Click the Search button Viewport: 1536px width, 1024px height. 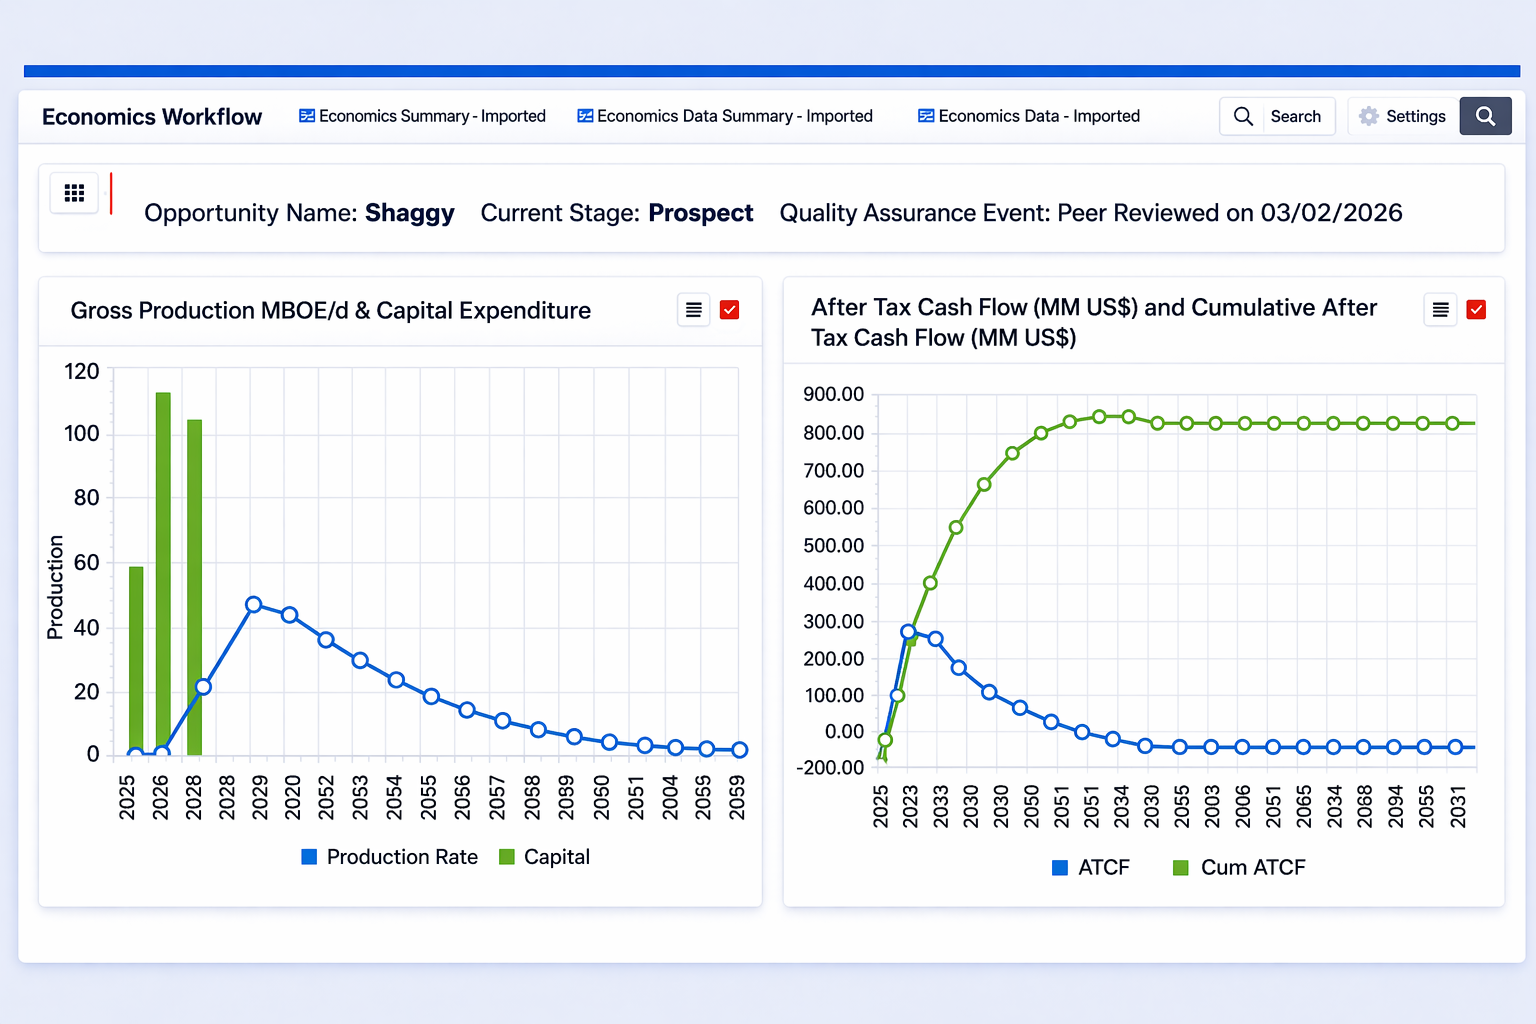pos(1277,116)
